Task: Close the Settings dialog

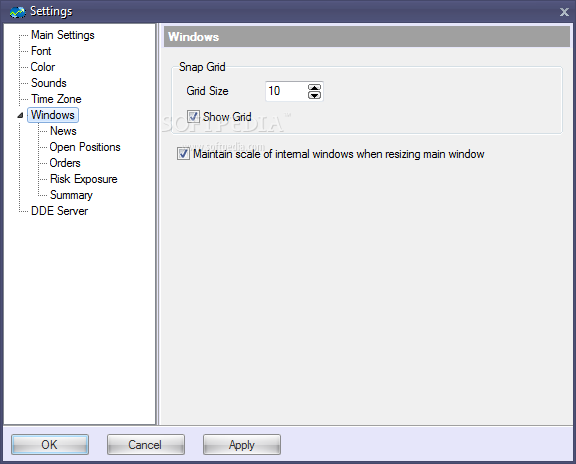Action: (x=564, y=12)
